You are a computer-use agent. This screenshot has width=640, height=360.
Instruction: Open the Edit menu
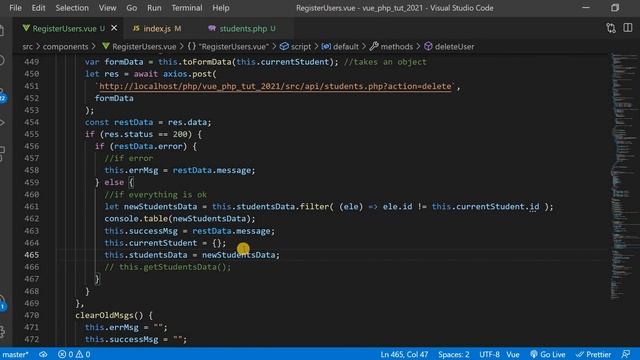coord(38,8)
